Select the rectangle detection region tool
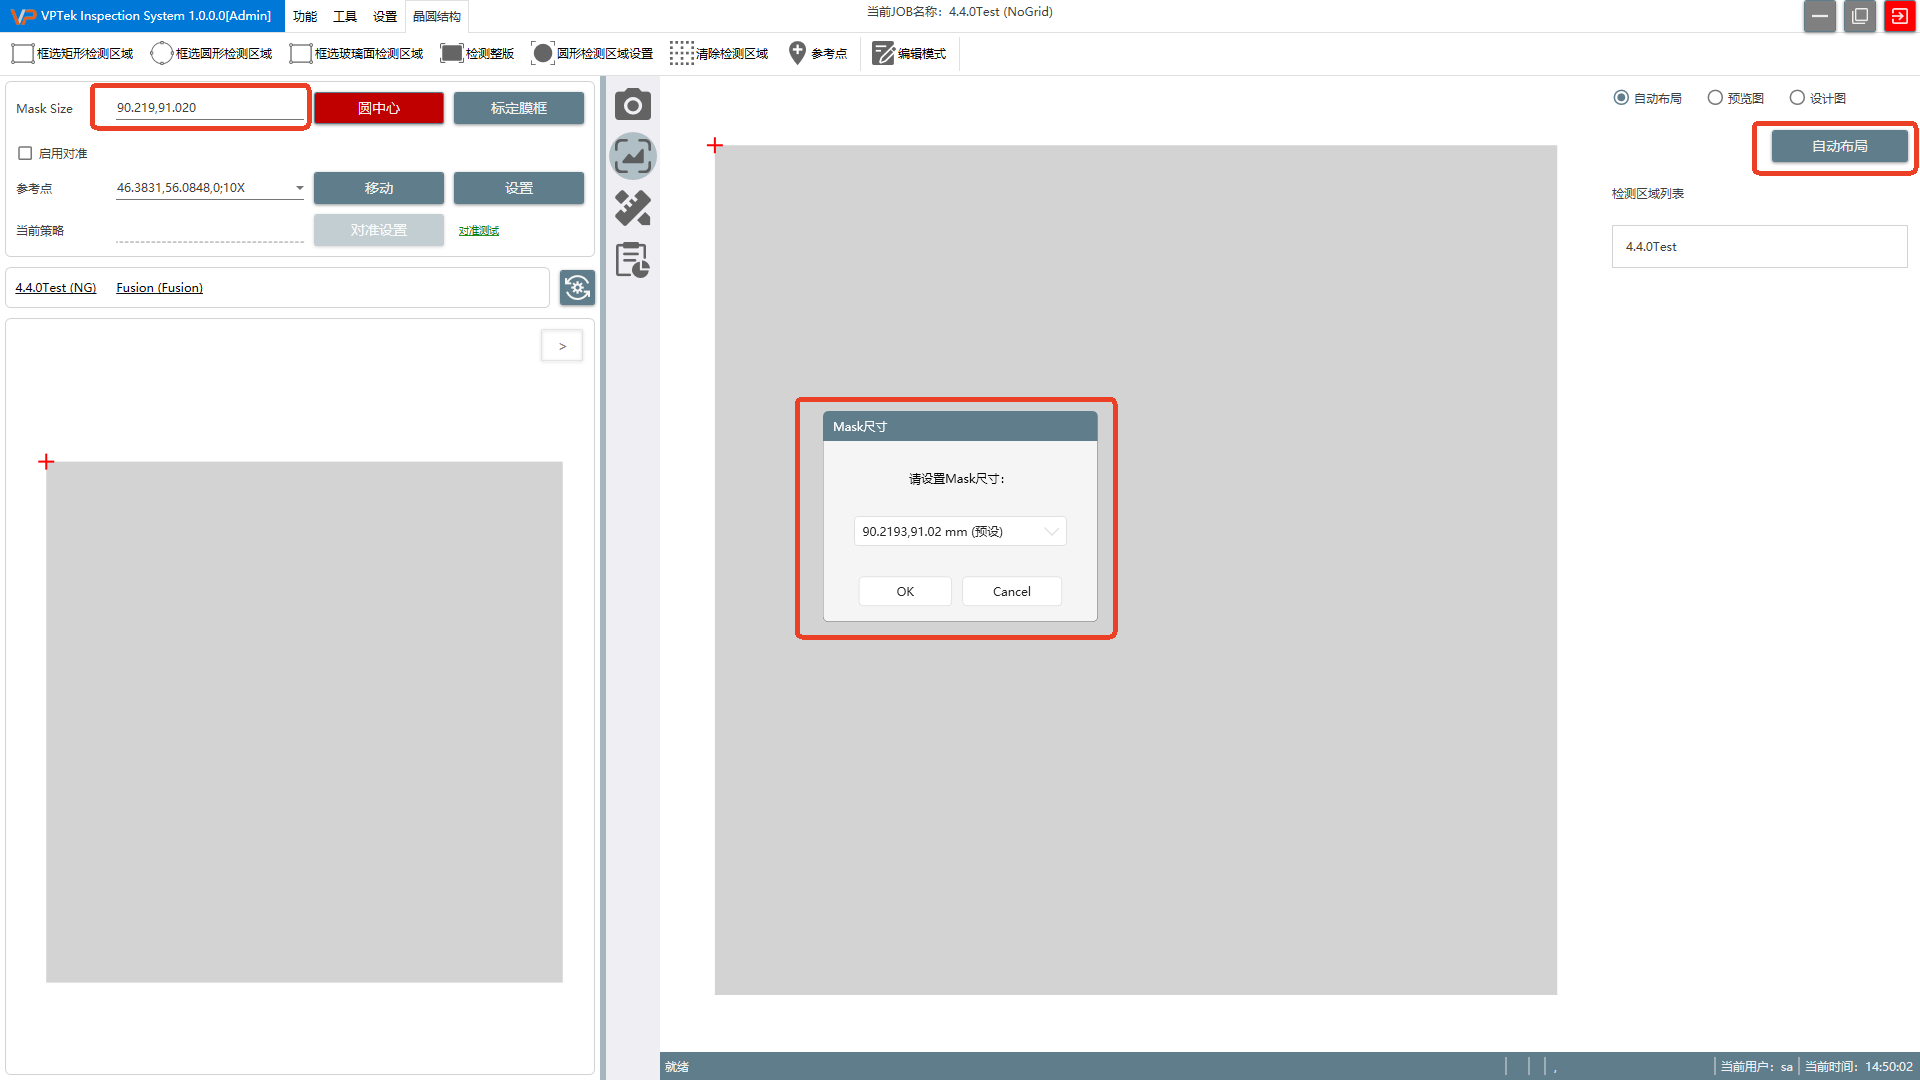Screen dimensions: 1920x1080 72,54
